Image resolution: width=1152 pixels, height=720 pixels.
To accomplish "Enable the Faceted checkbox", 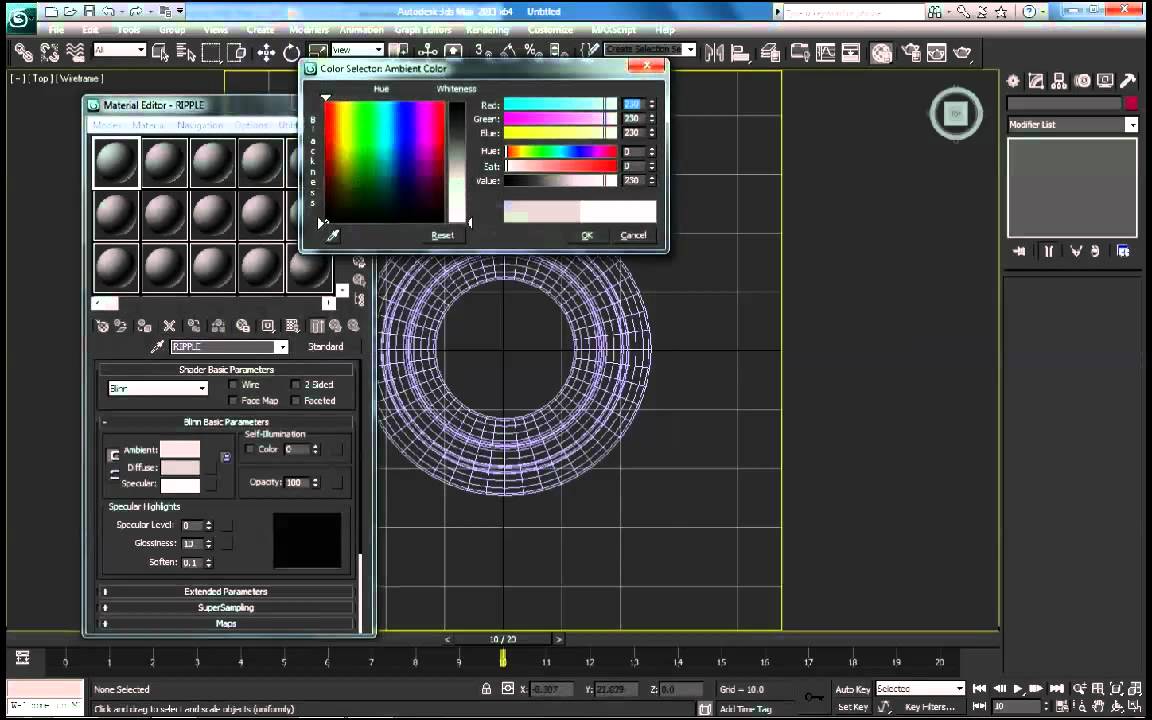I will [x=295, y=400].
